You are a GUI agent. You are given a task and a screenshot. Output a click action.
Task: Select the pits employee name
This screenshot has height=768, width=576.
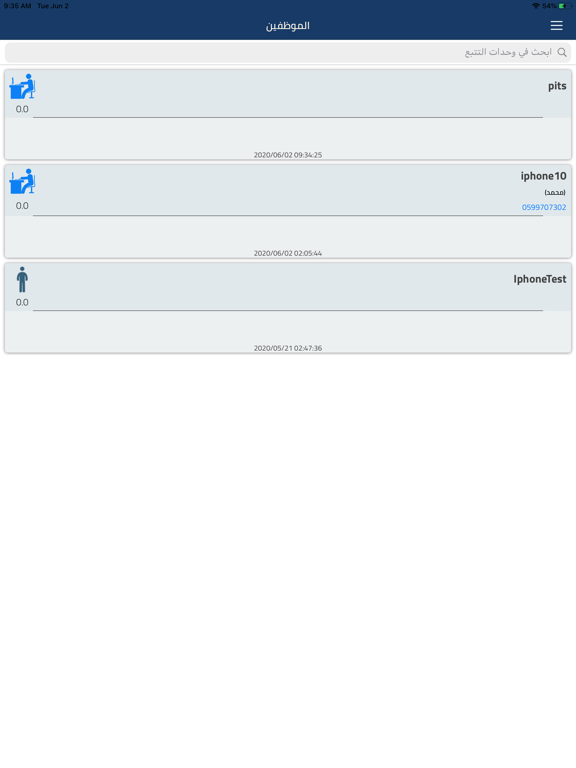click(x=557, y=86)
